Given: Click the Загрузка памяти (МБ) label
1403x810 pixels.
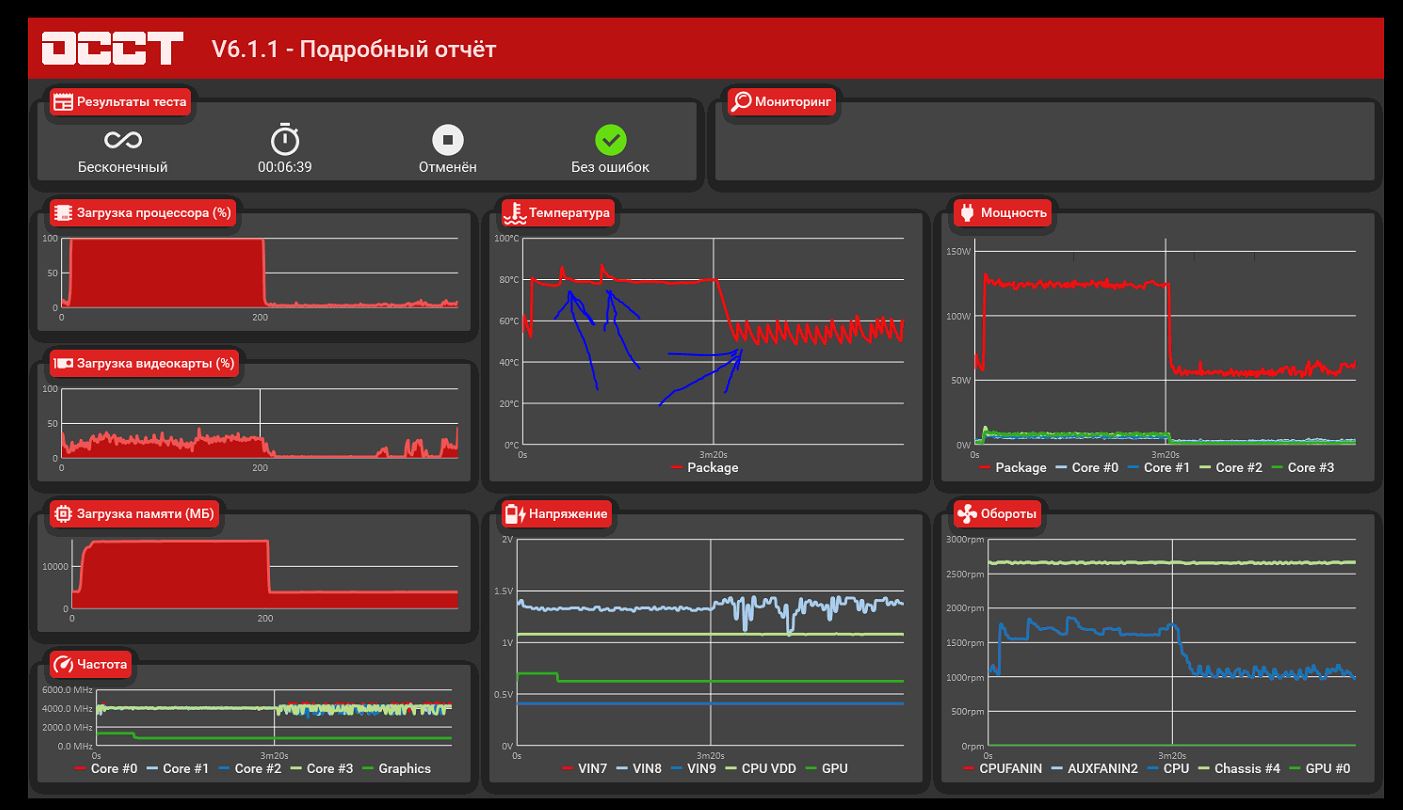Looking at the screenshot, I should 145,514.
